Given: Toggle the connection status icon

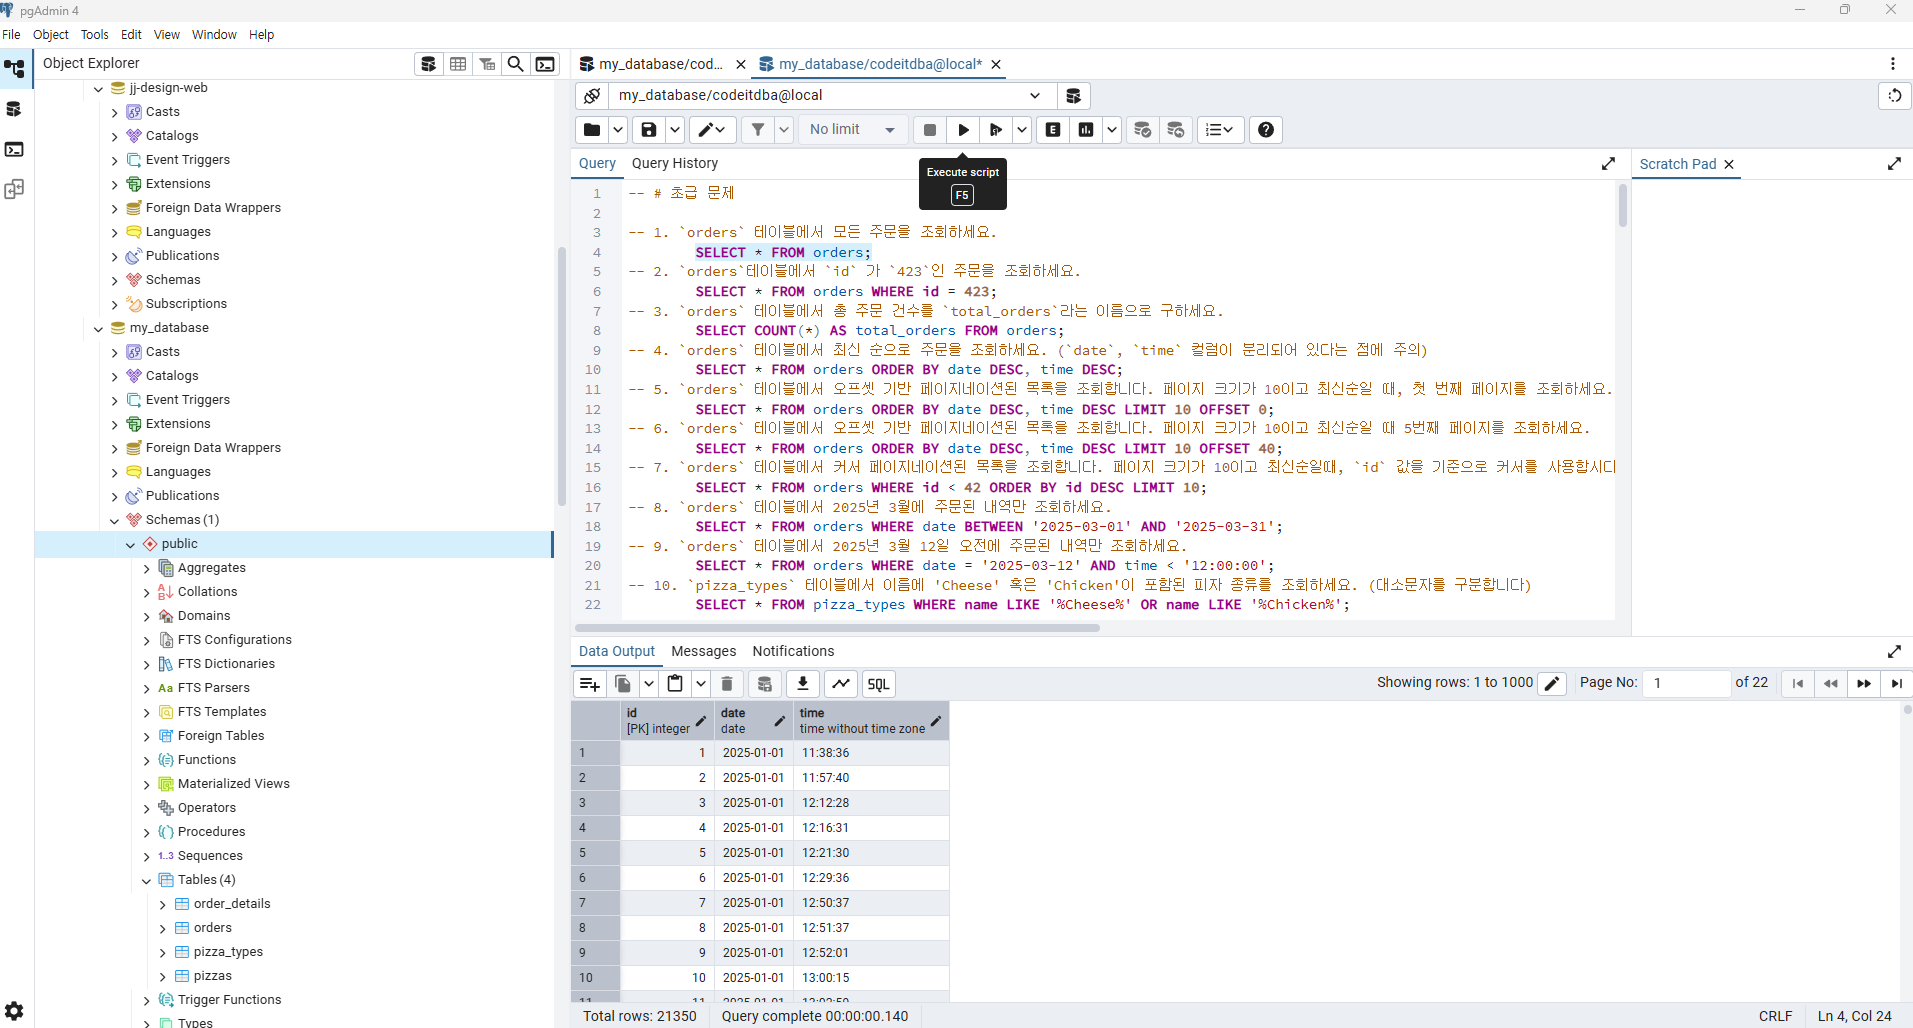Looking at the screenshot, I should pos(592,96).
